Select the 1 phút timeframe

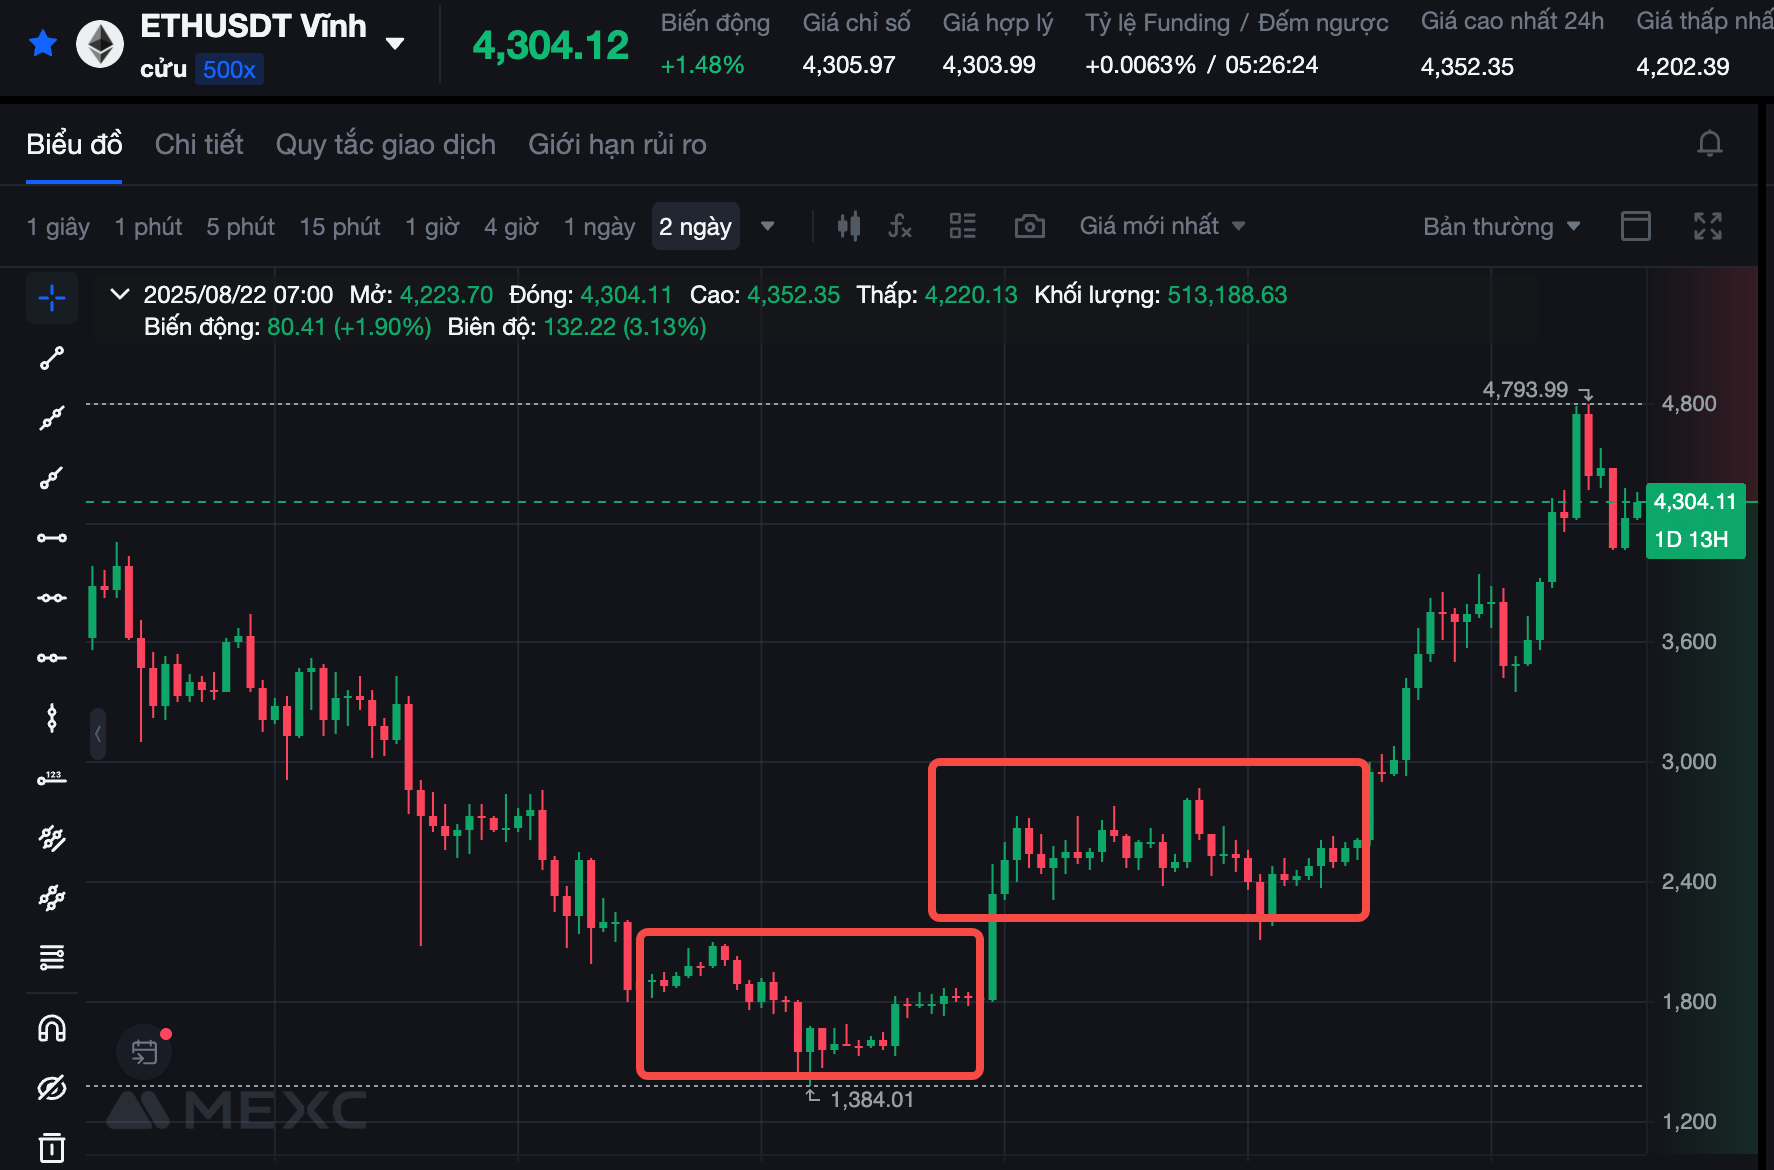(x=148, y=227)
